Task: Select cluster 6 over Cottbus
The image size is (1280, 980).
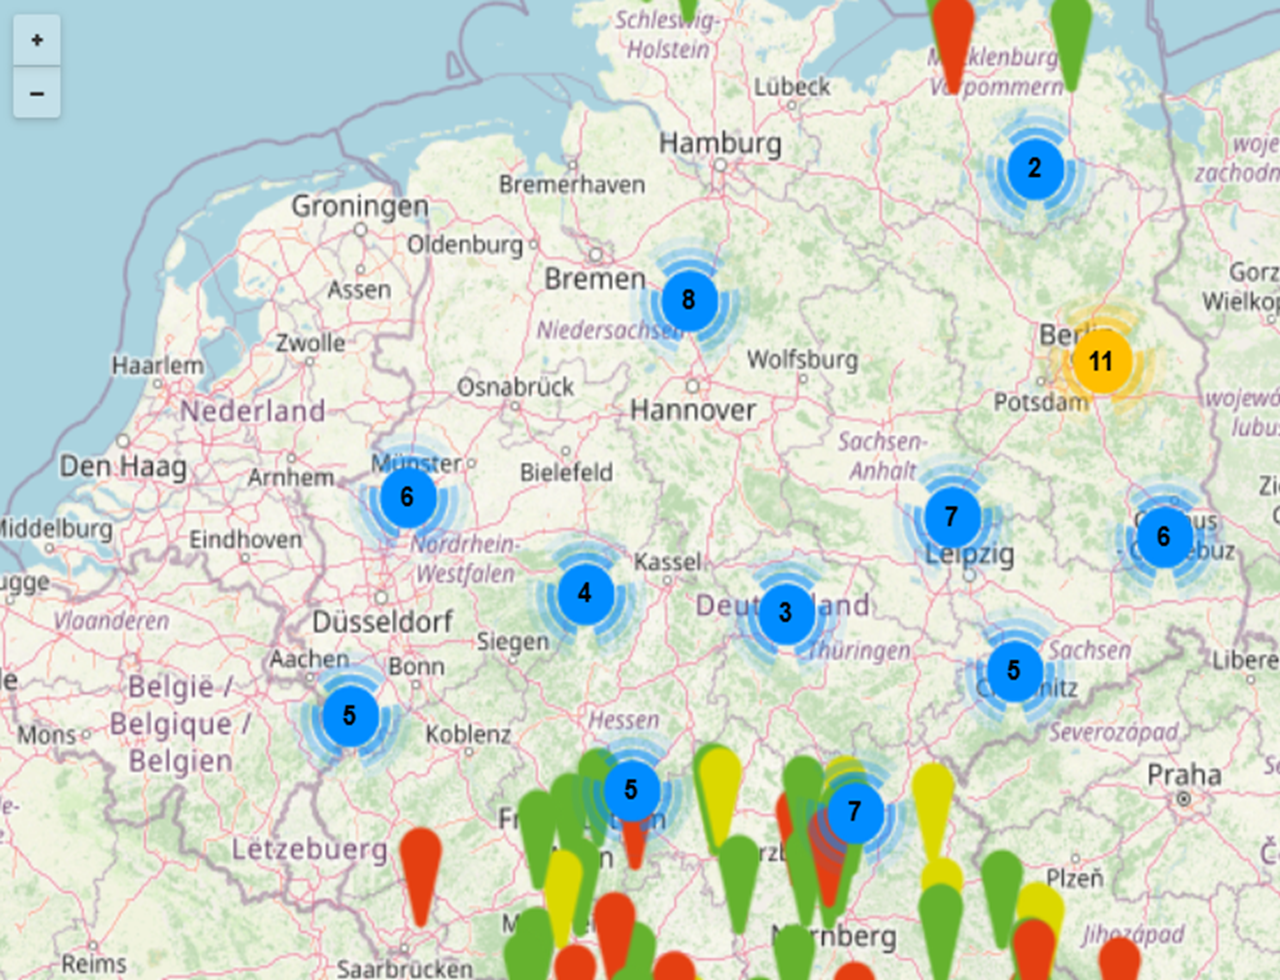Action: pyautogui.click(x=1163, y=537)
